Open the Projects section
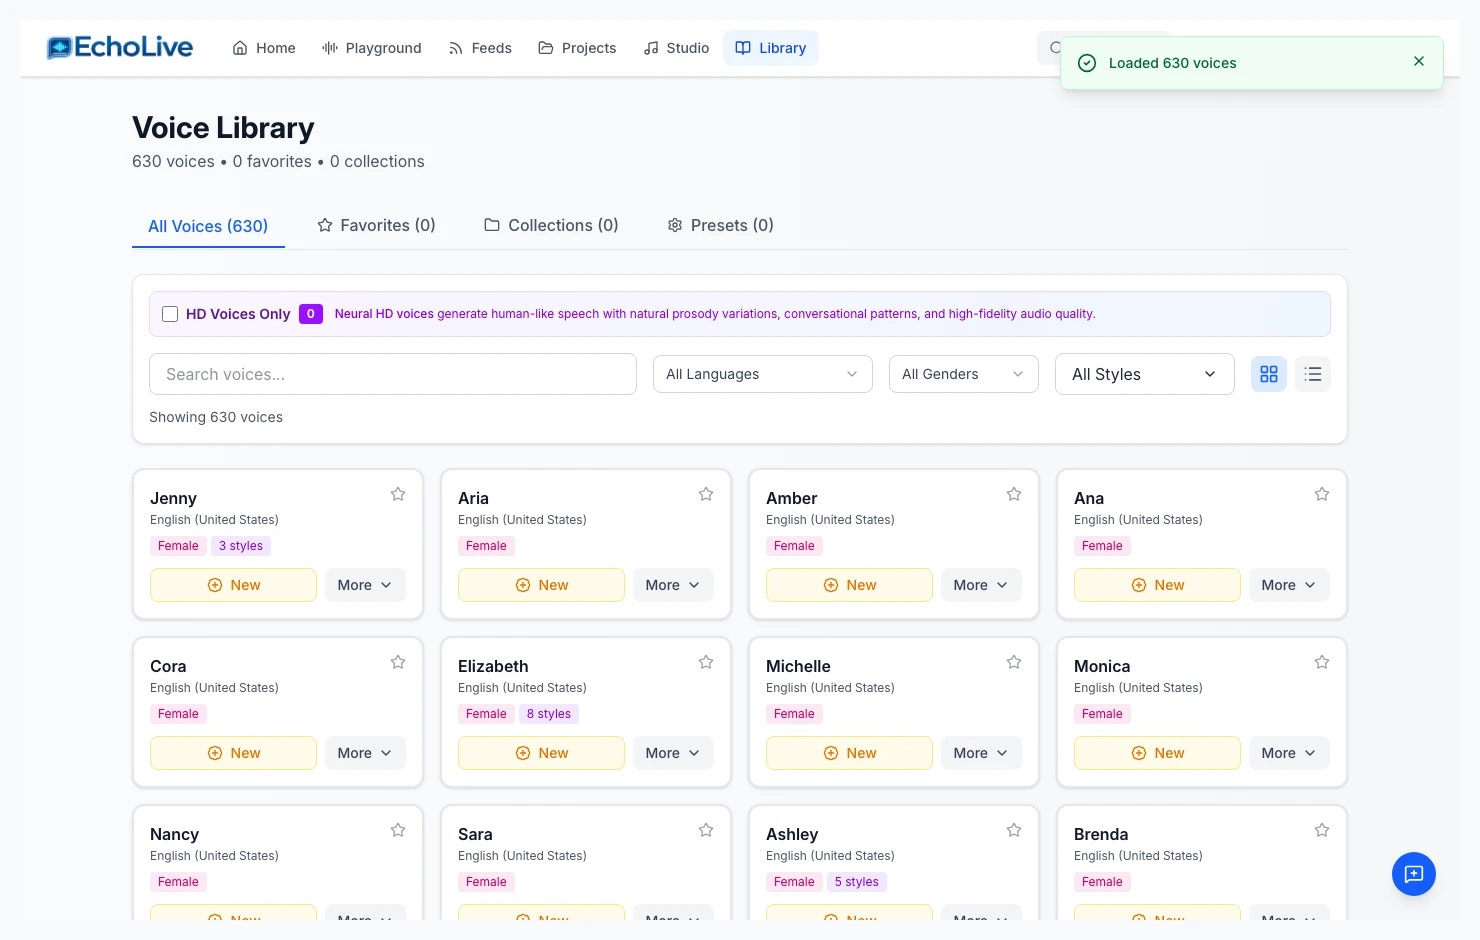1480x940 pixels. tap(577, 47)
